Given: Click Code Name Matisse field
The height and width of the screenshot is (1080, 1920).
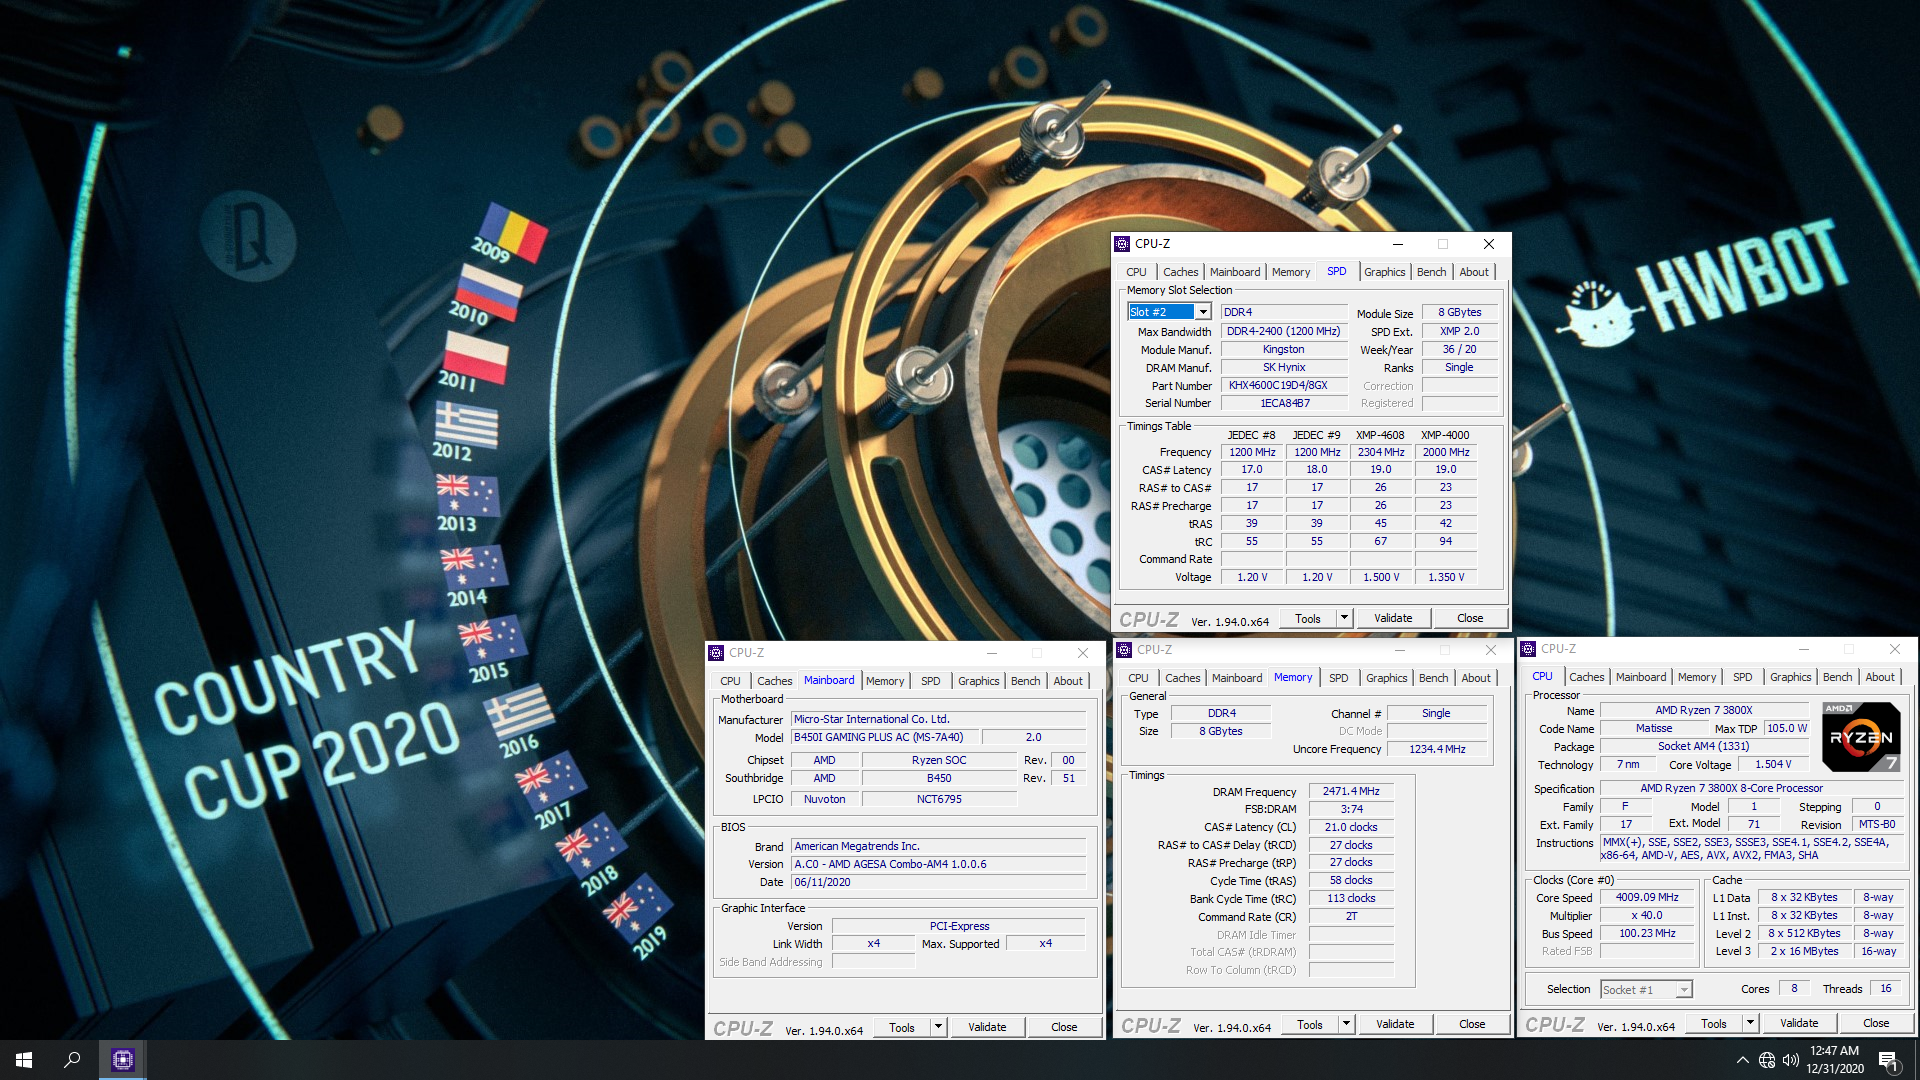Looking at the screenshot, I should pos(1654,729).
